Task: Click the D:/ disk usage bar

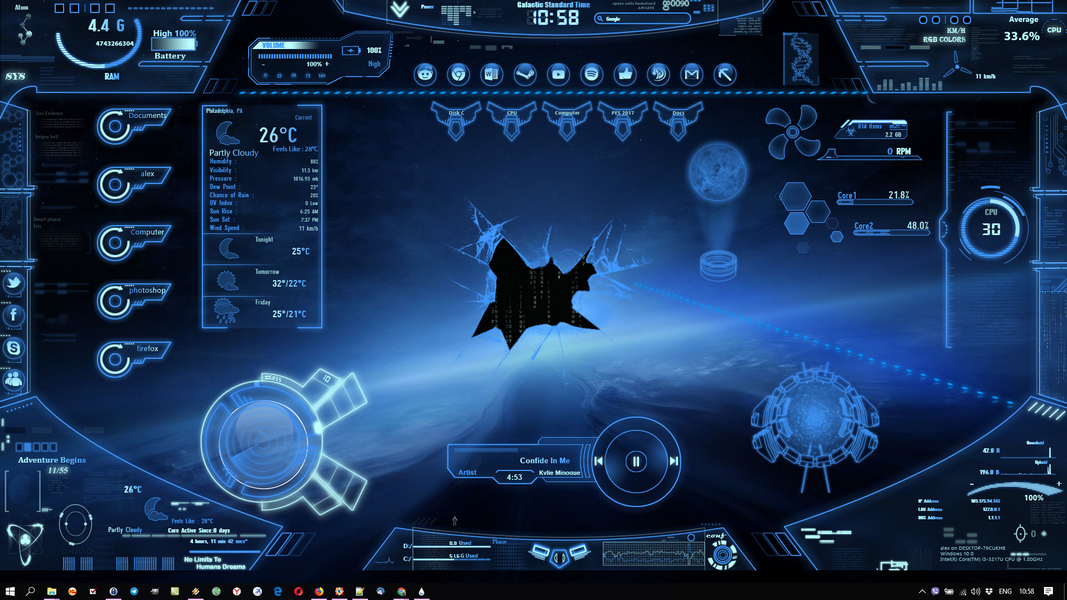Action: tap(453, 546)
